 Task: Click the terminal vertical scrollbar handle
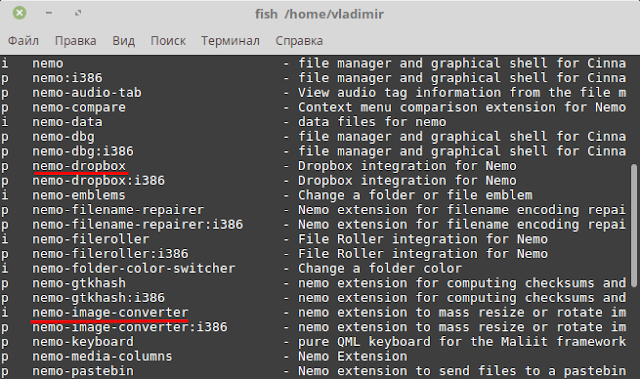click(634, 226)
